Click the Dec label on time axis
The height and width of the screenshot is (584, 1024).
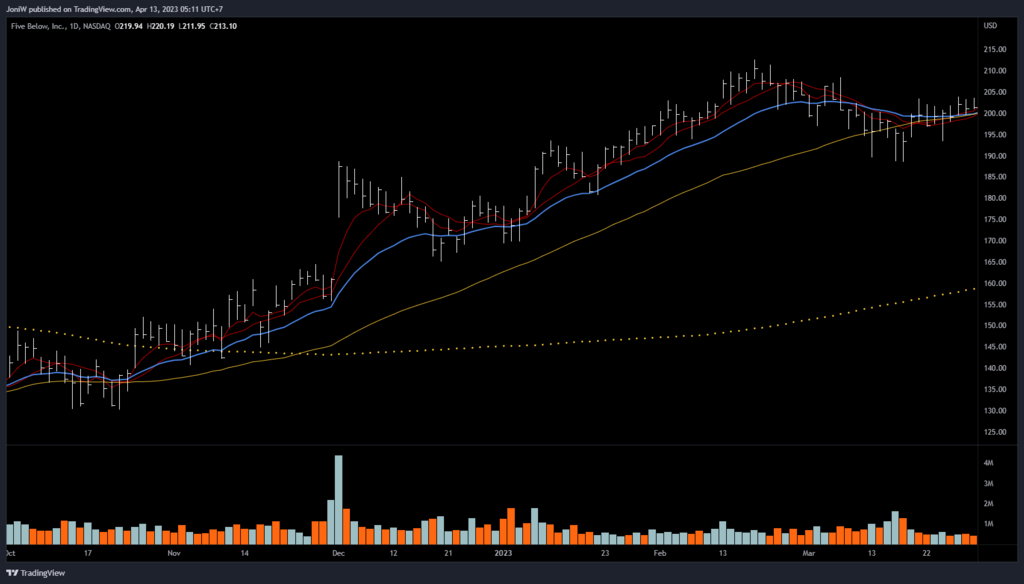pos(338,552)
